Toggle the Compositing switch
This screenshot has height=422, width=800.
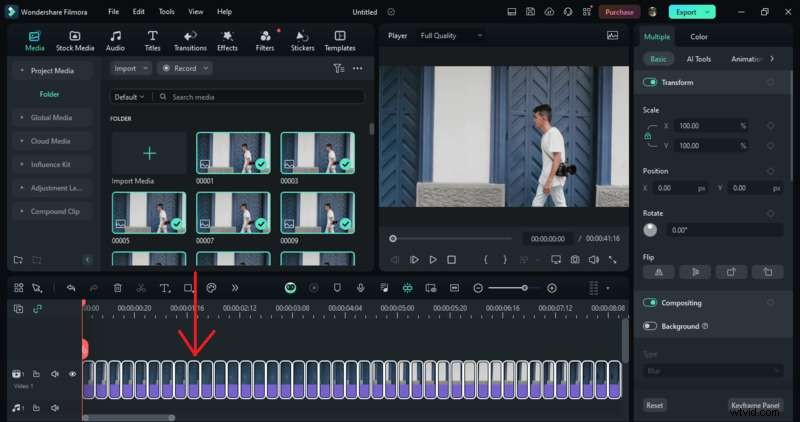click(x=649, y=303)
